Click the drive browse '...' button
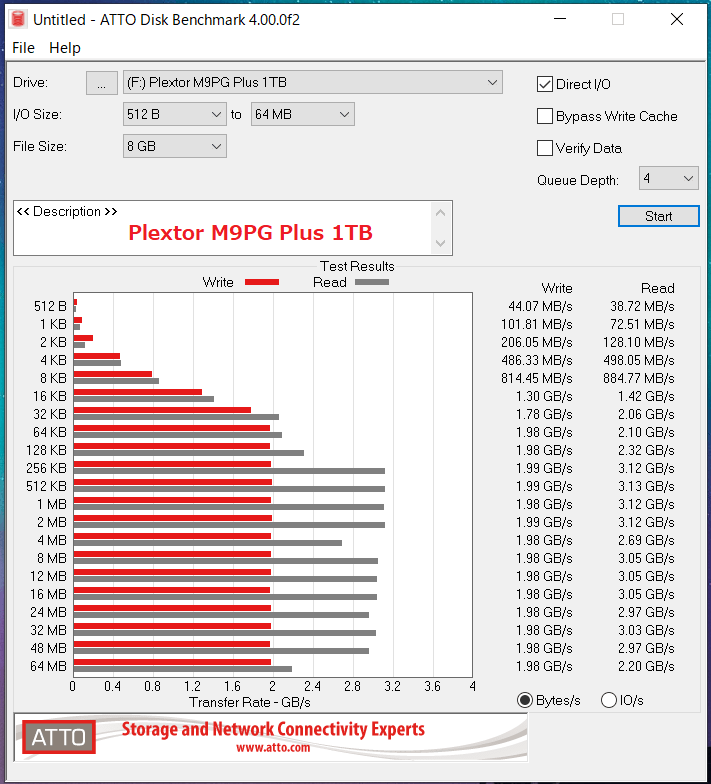The height and width of the screenshot is (784, 711). click(102, 82)
